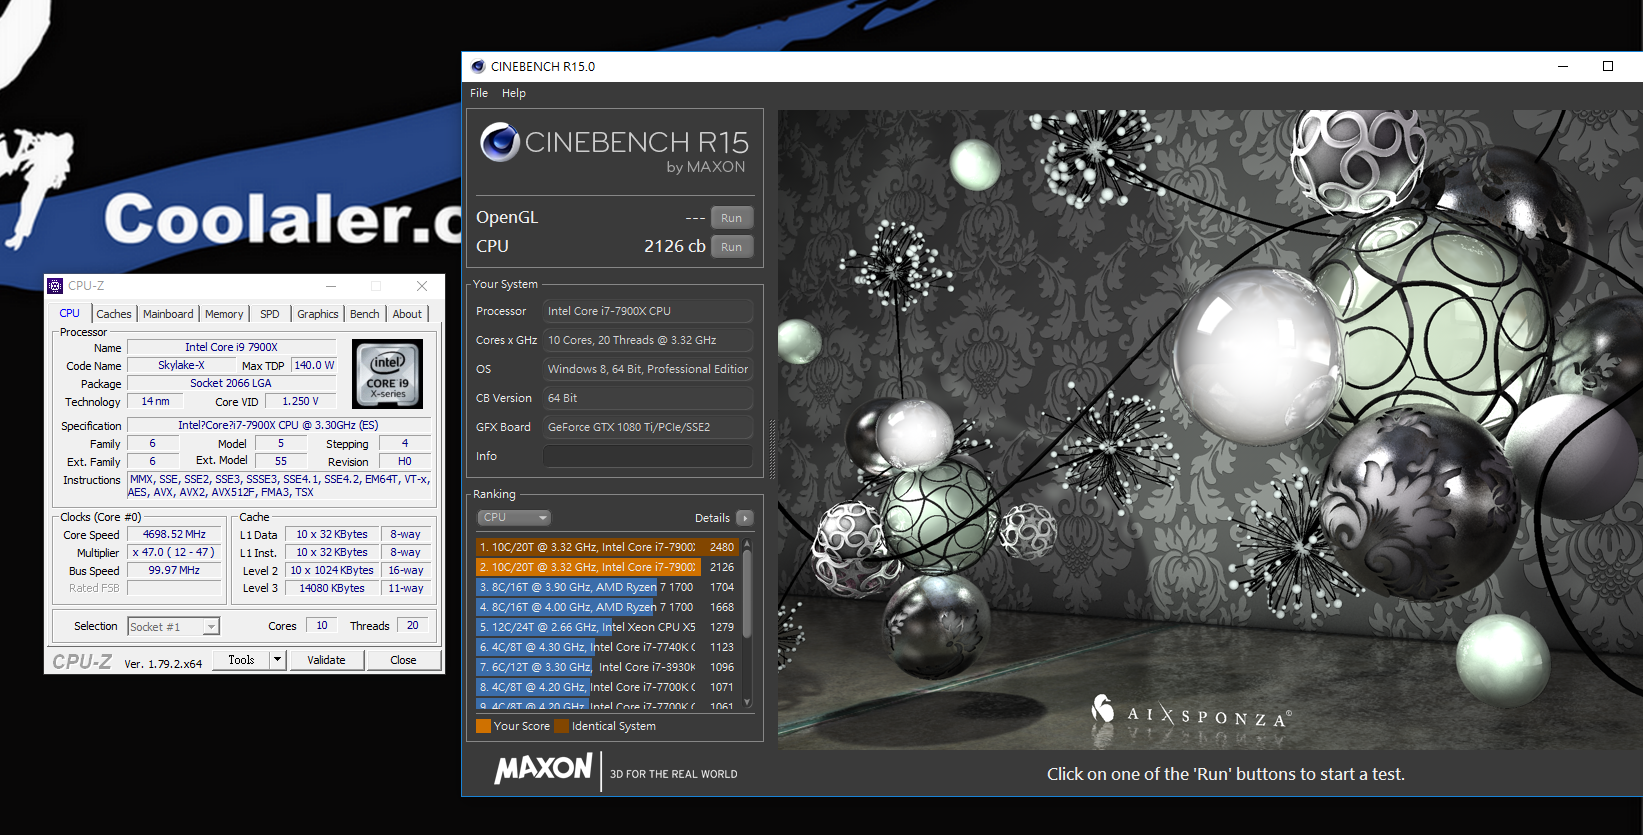Select ranking entry 5 Intel Xeon X5
Viewport: 1643px width, 835px height.
(x=607, y=627)
